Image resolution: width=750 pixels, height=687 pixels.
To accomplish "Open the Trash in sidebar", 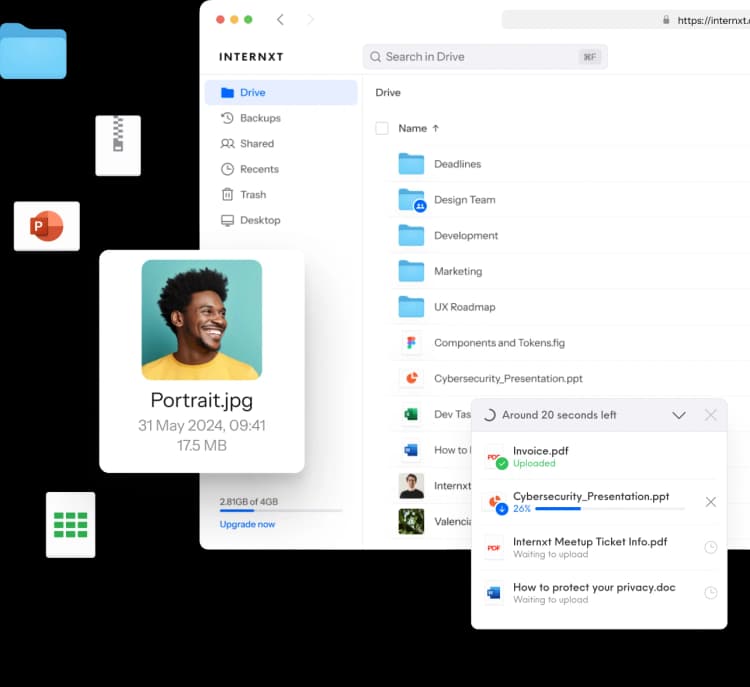I will tap(252, 195).
